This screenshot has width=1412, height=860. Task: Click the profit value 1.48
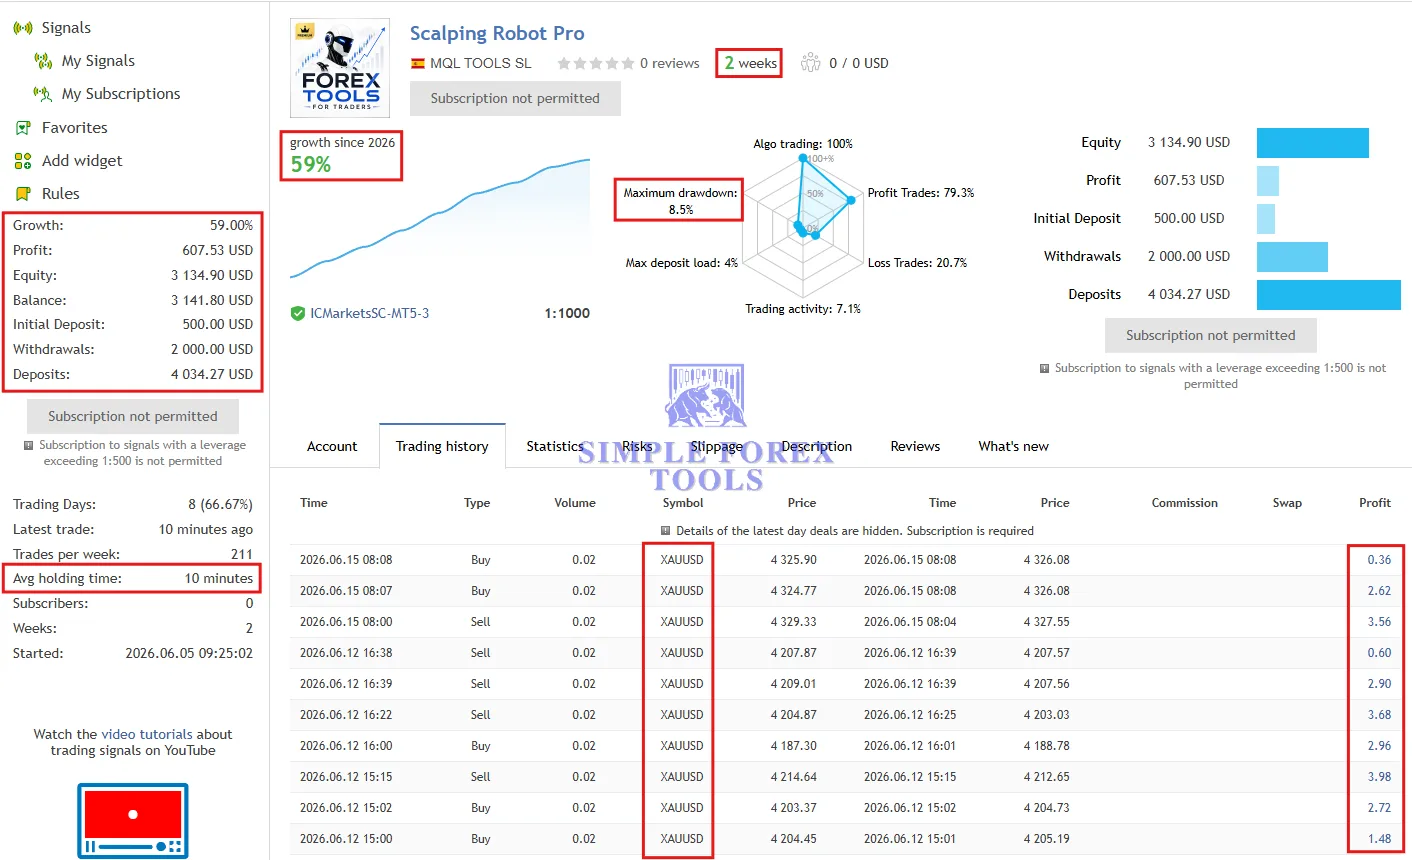point(1379,839)
